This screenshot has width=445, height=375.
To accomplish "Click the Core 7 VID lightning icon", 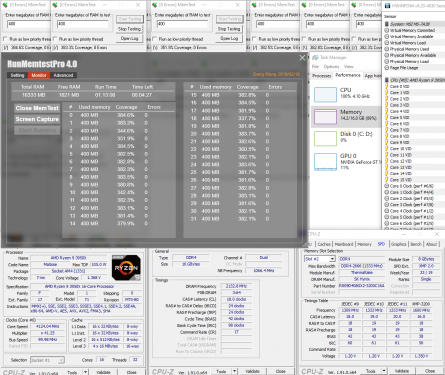I will [x=387, y=130].
